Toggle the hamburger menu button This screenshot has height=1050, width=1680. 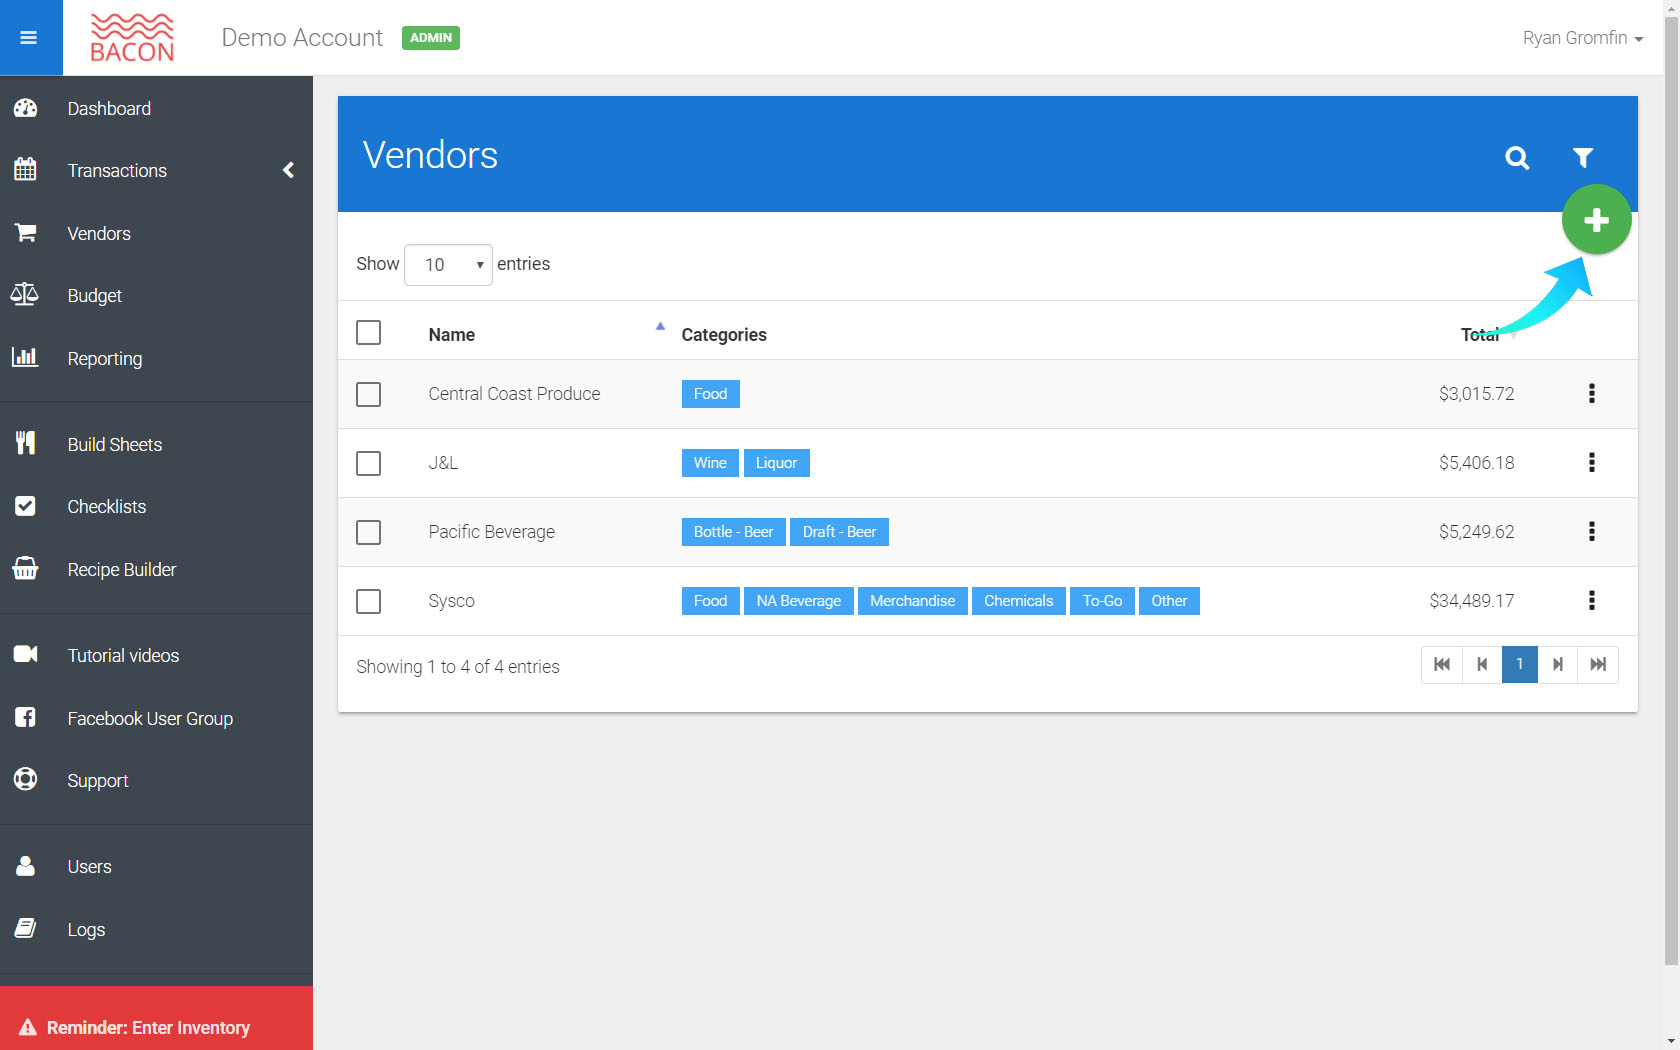tap(29, 38)
